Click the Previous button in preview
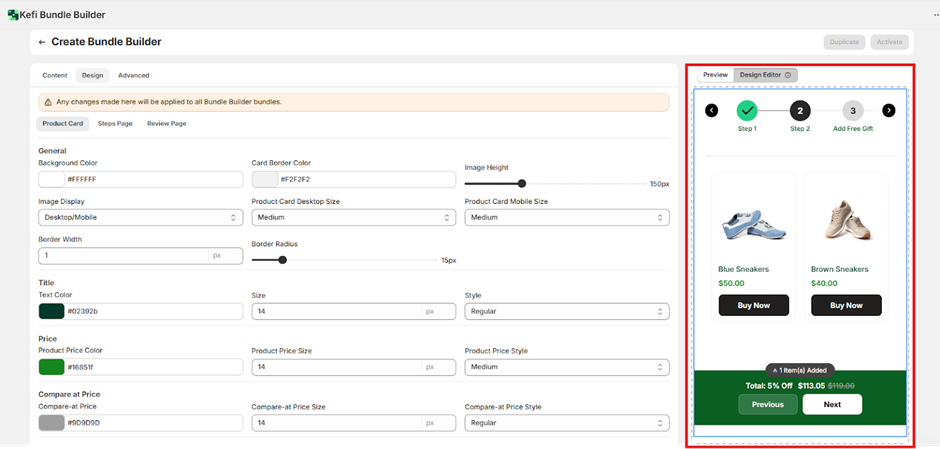The image size is (940, 449). pos(768,404)
